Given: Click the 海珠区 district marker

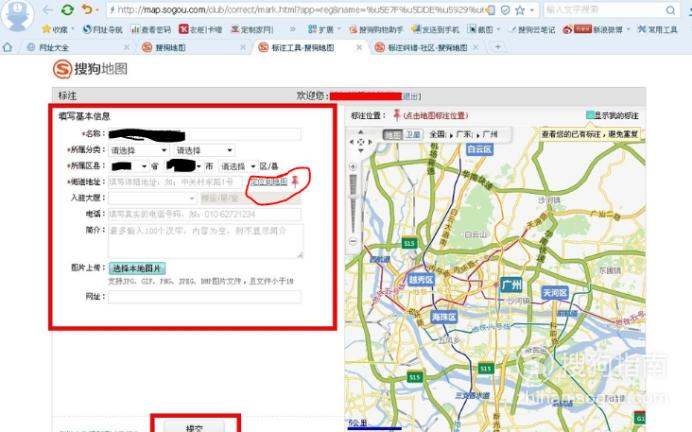Looking at the screenshot, I should point(444,317).
